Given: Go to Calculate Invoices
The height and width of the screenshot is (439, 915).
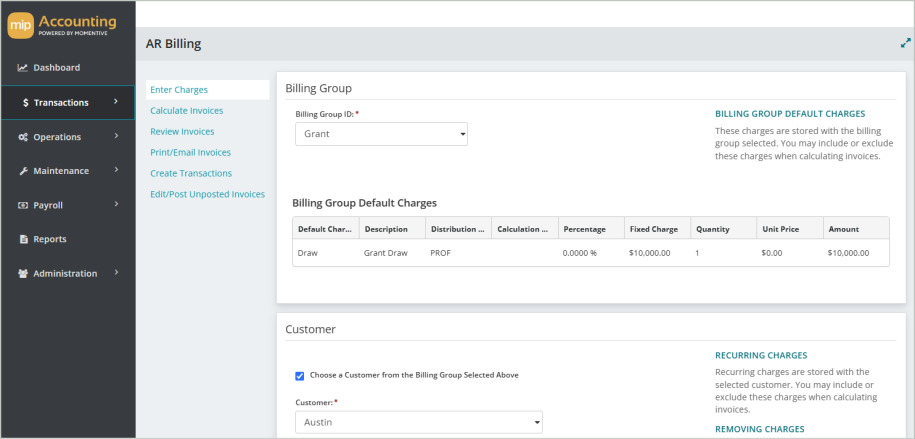Looking at the screenshot, I should (186, 110).
